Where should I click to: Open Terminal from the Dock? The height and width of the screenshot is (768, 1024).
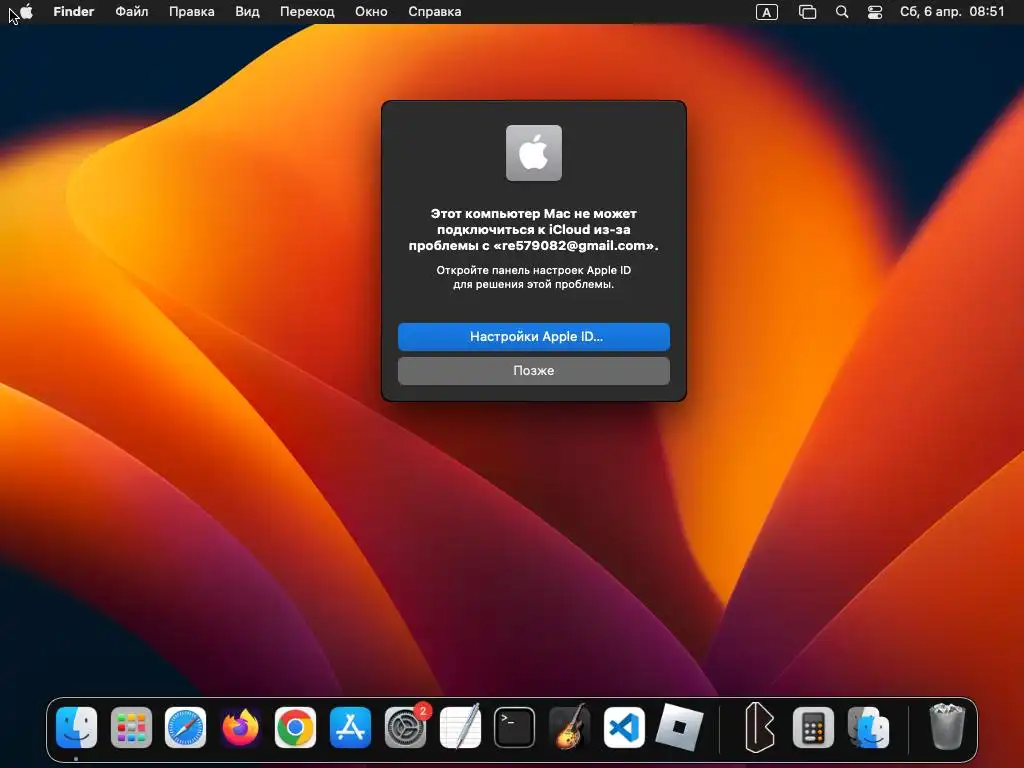[515, 728]
